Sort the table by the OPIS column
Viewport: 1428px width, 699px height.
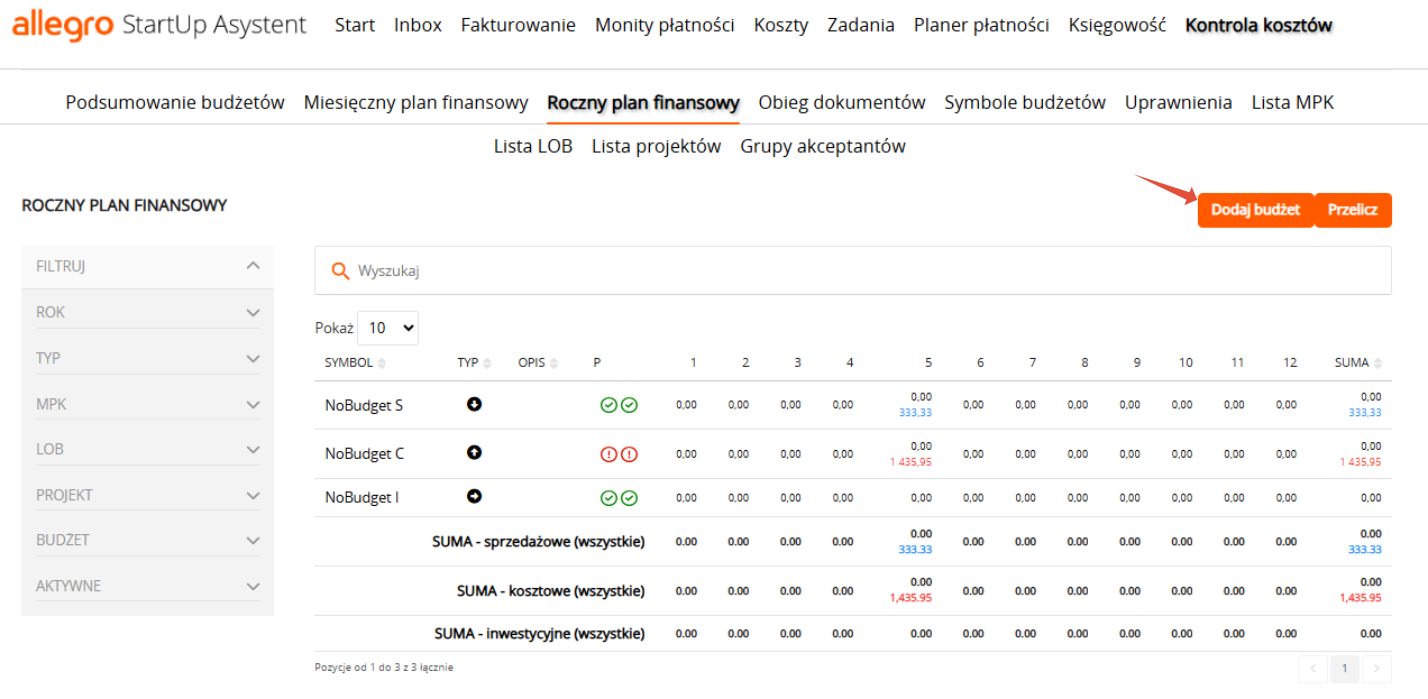538,363
